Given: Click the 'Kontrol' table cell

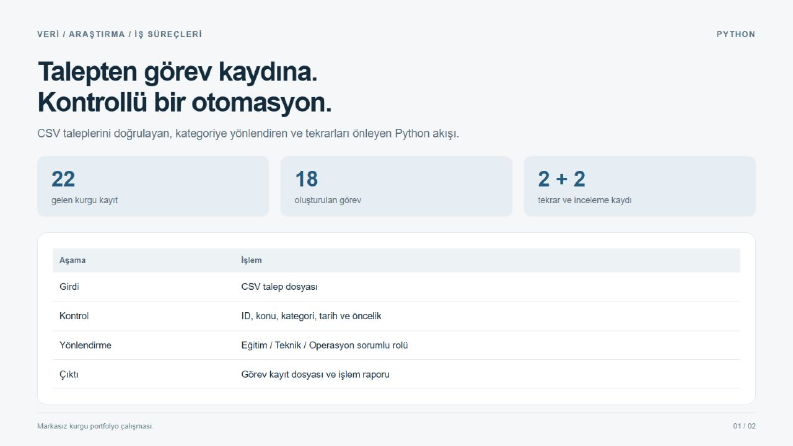Looking at the screenshot, I should tap(74, 316).
